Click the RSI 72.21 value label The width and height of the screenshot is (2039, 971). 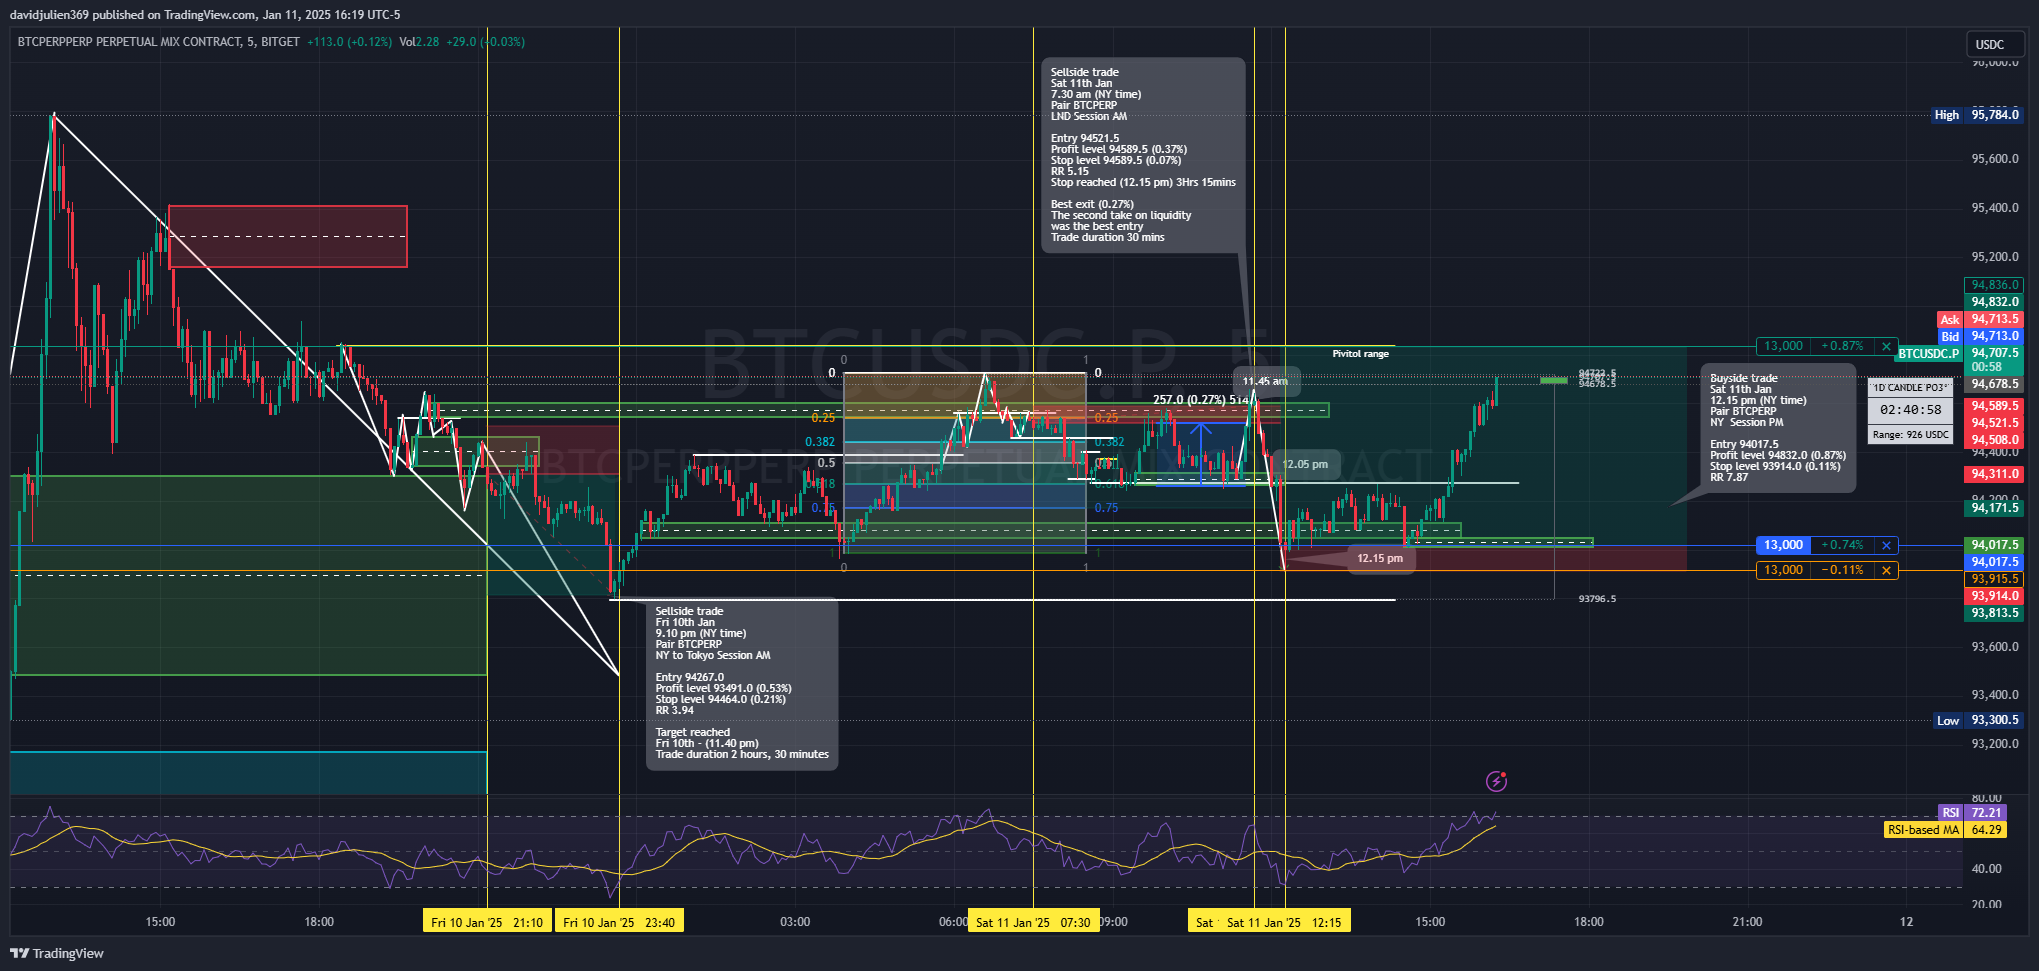click(1972, 813)
